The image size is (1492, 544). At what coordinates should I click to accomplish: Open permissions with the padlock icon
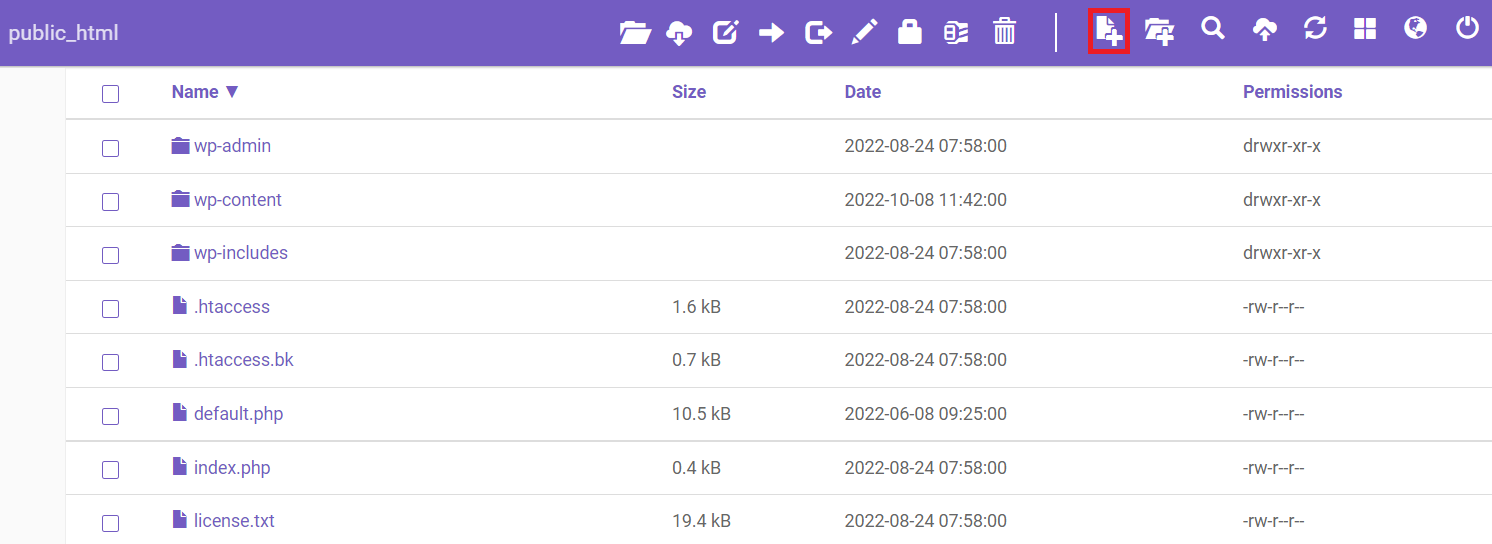pos(909,32)
